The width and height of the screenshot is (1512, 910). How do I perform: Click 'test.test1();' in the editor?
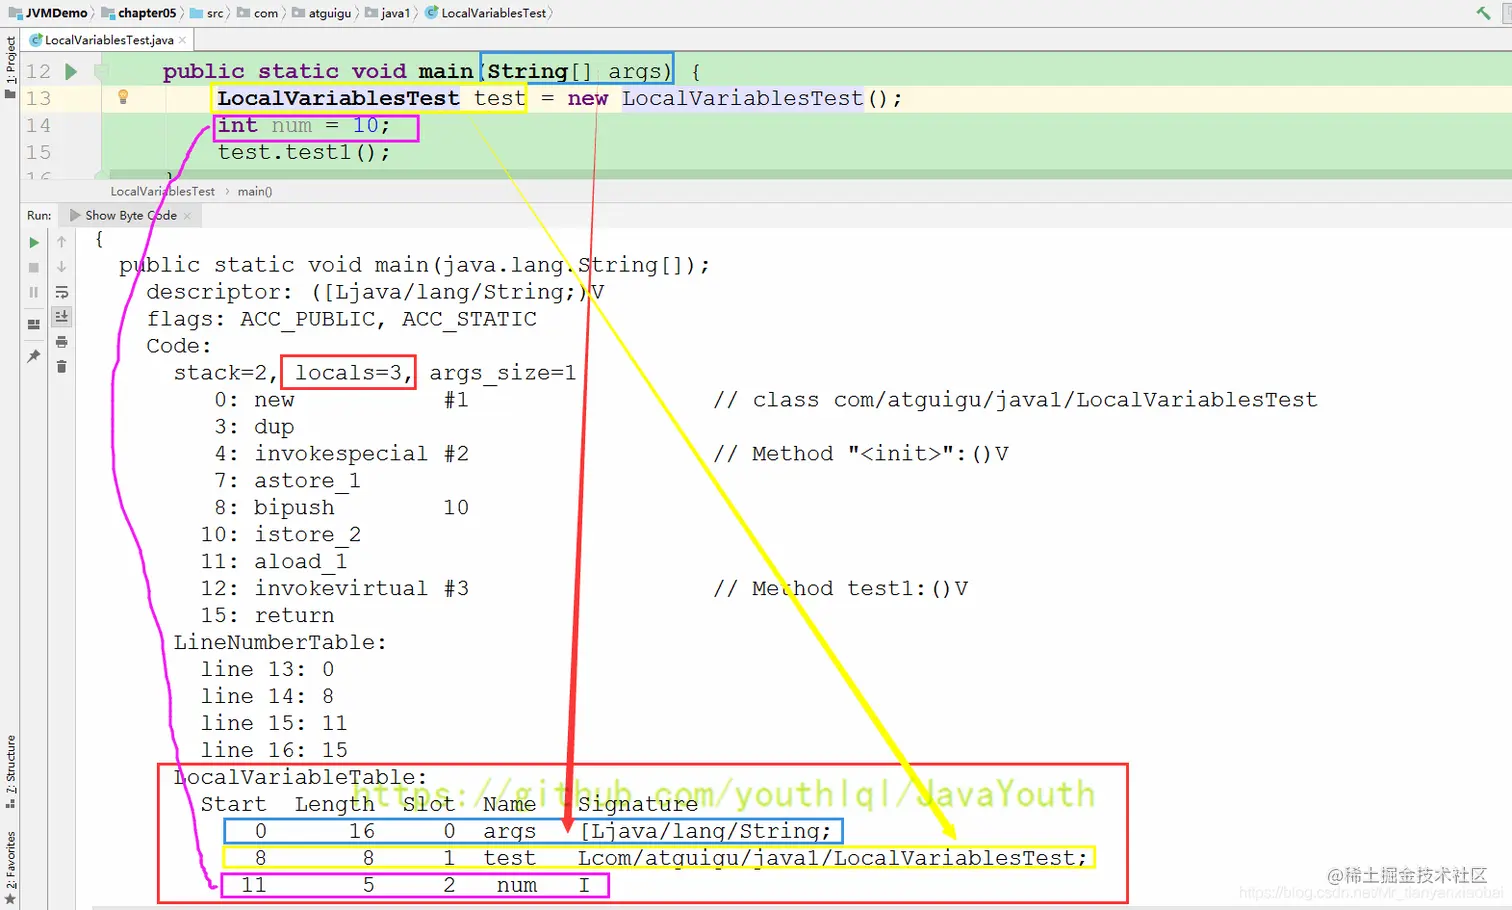[x=304, y=152]
